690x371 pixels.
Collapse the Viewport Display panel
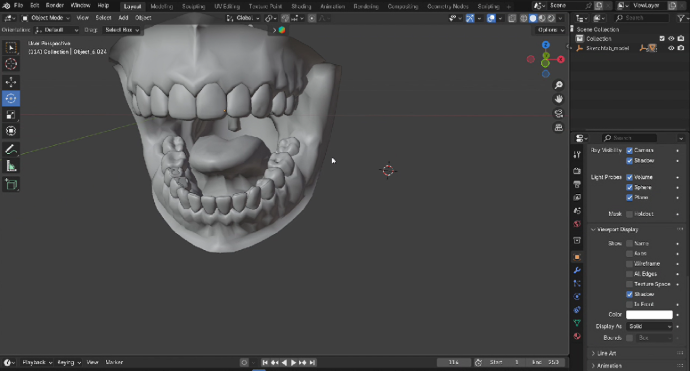pyautogui.click(x=618, y=229)
